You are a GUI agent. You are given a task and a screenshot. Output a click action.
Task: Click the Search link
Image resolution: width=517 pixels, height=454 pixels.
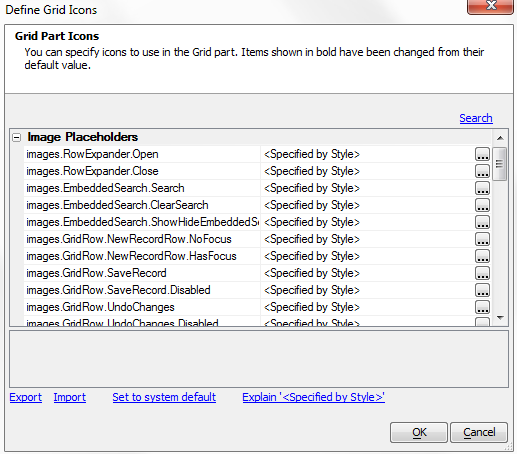476,118
